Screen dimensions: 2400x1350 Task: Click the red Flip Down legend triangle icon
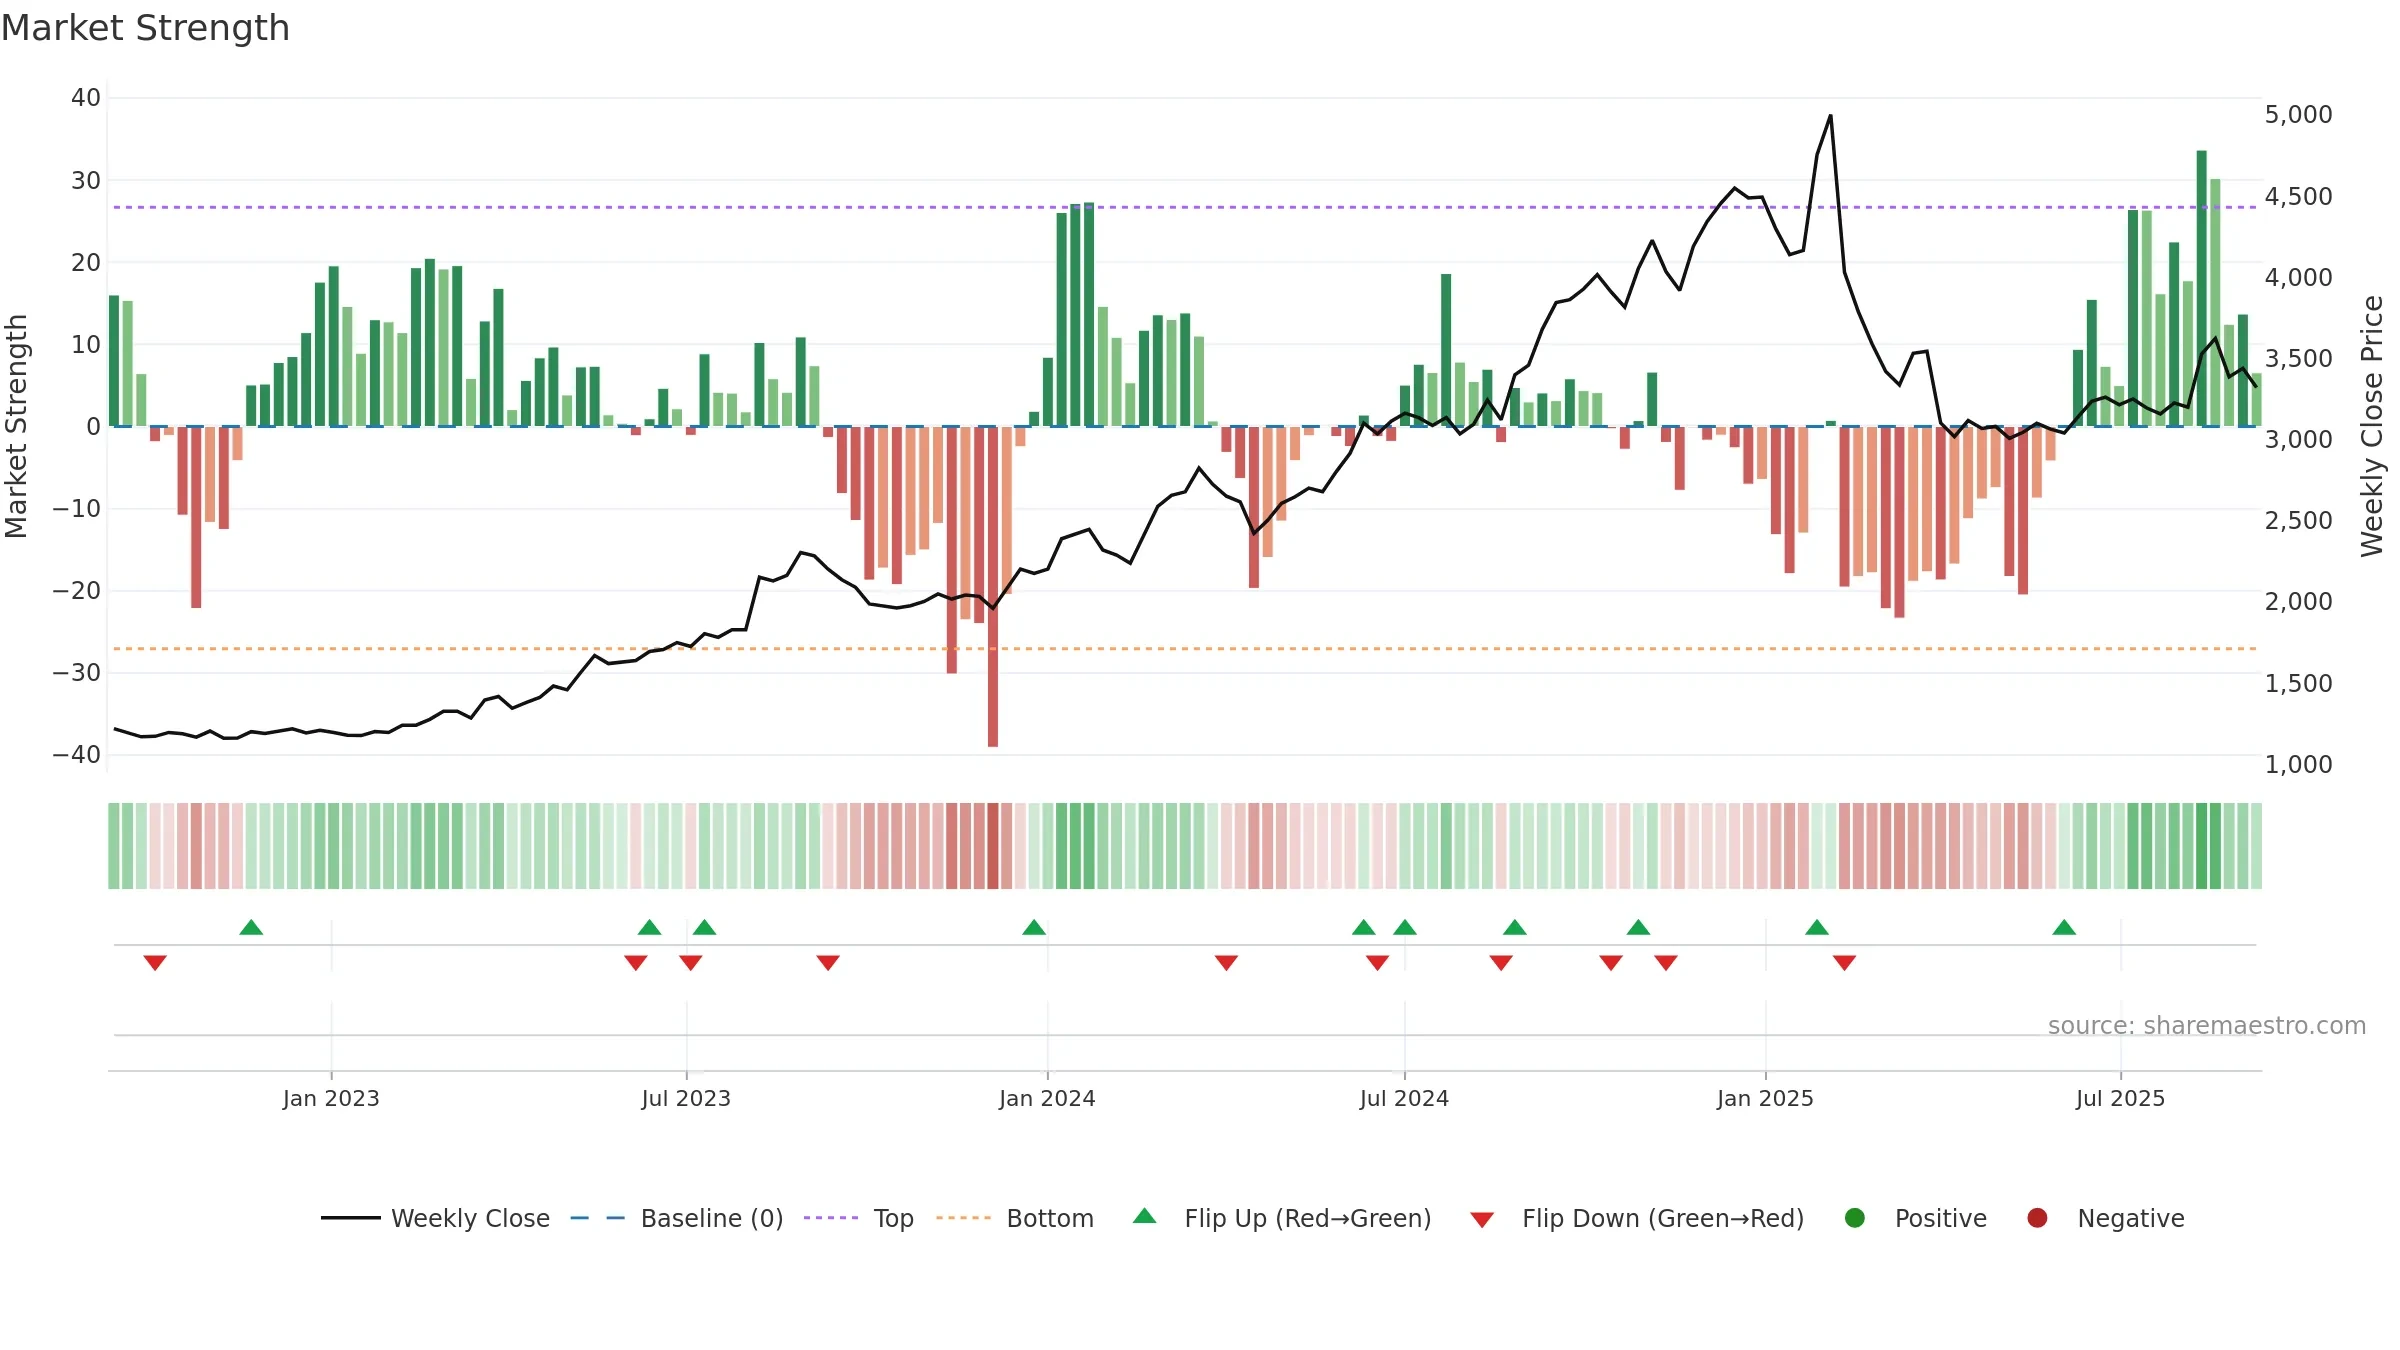coord(1483,1220)
